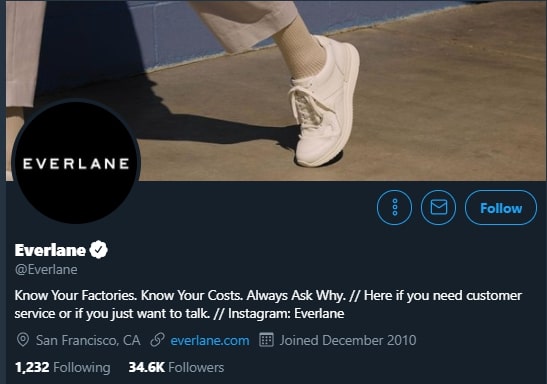This screenshot has height=384, width=547.
Task: Click the location pin icon
Action: (x=23, y=340)
